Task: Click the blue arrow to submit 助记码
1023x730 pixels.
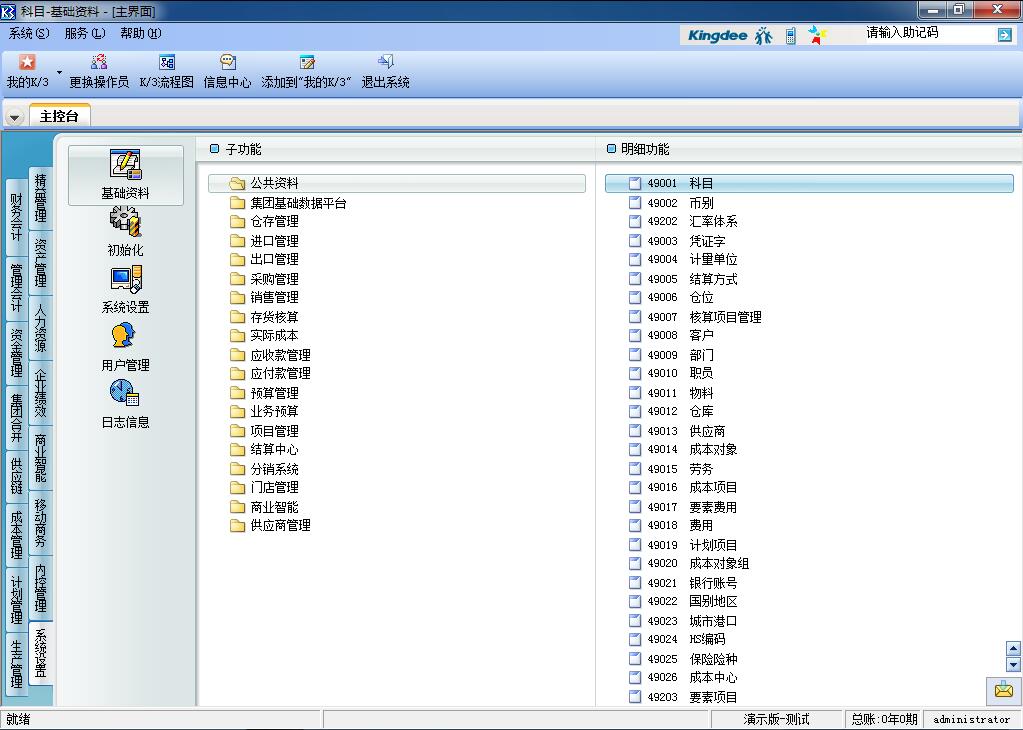Action: (x=1005, y=34)
